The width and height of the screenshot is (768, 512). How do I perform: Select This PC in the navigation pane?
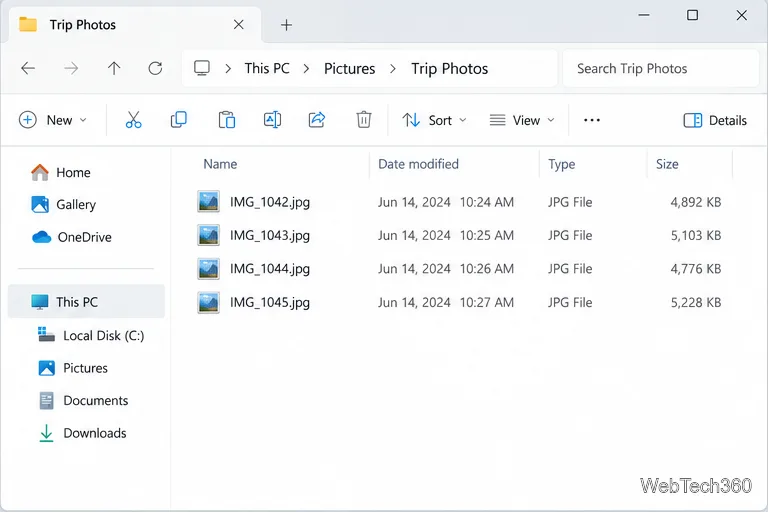click(x=86, y=301)
